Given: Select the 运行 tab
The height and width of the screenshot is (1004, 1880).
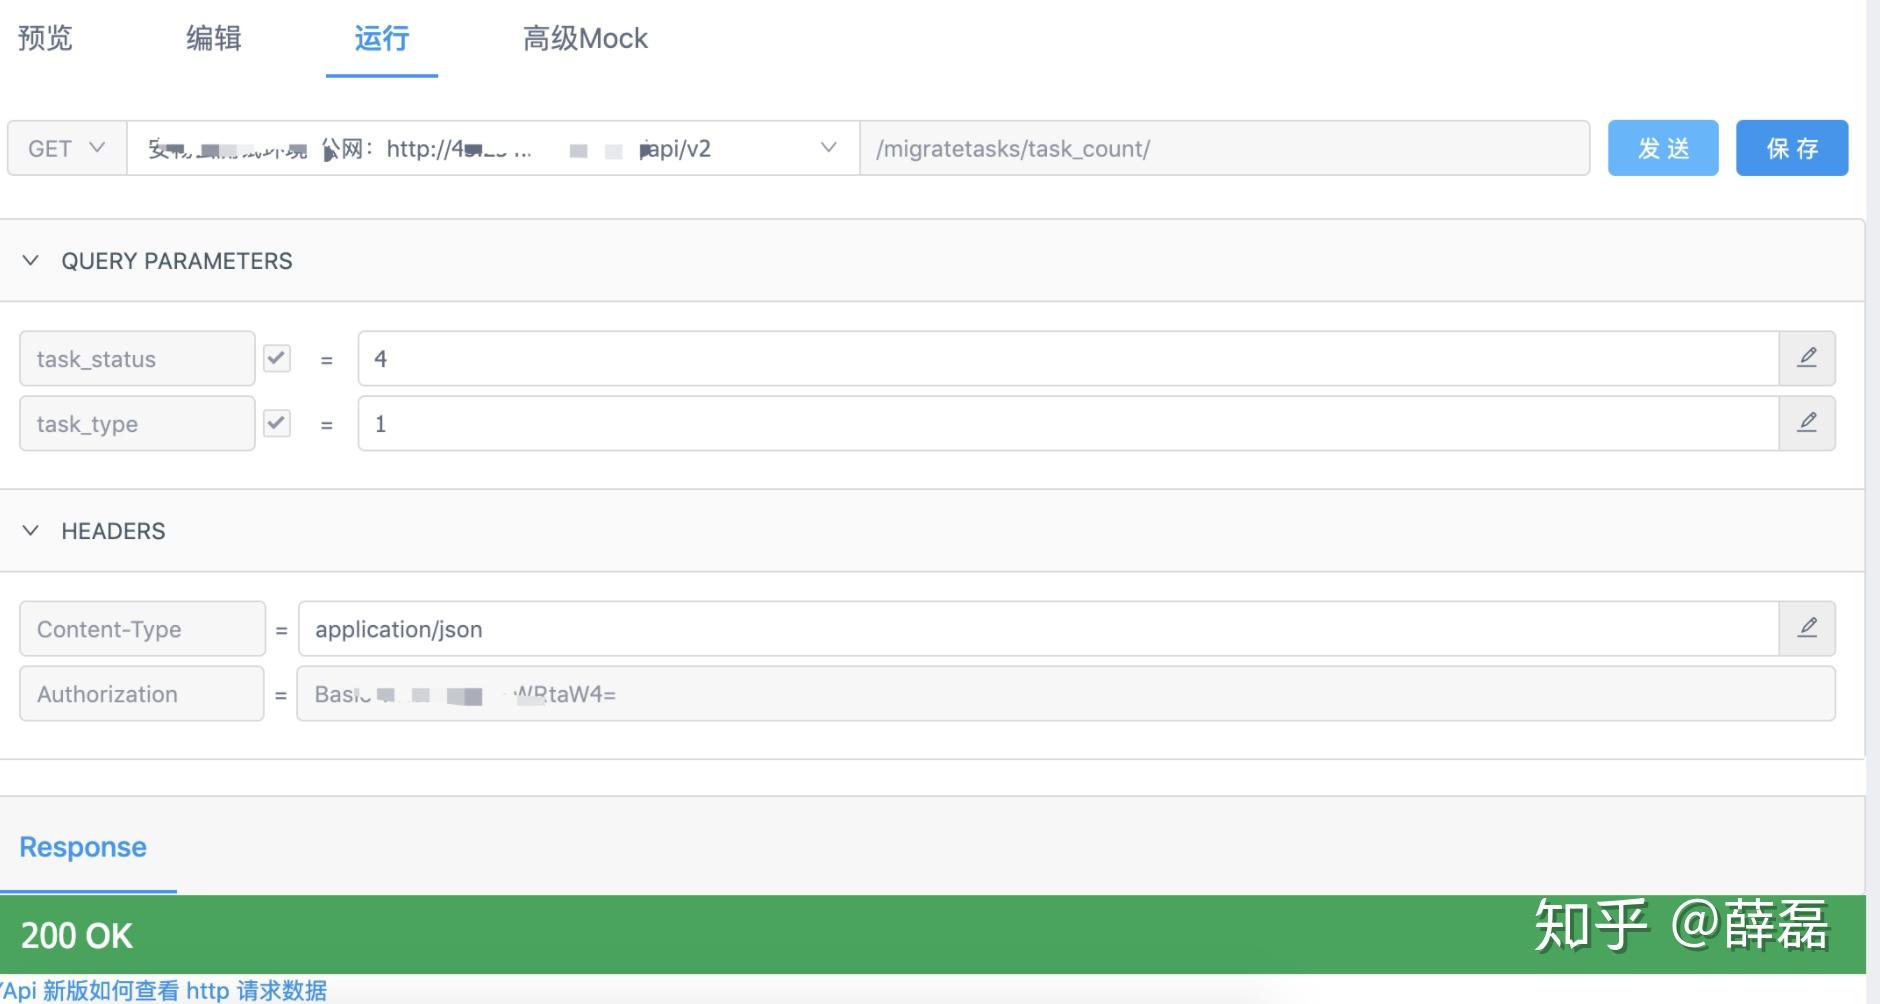Looking at the screenshot, I should tap(382, 38).
